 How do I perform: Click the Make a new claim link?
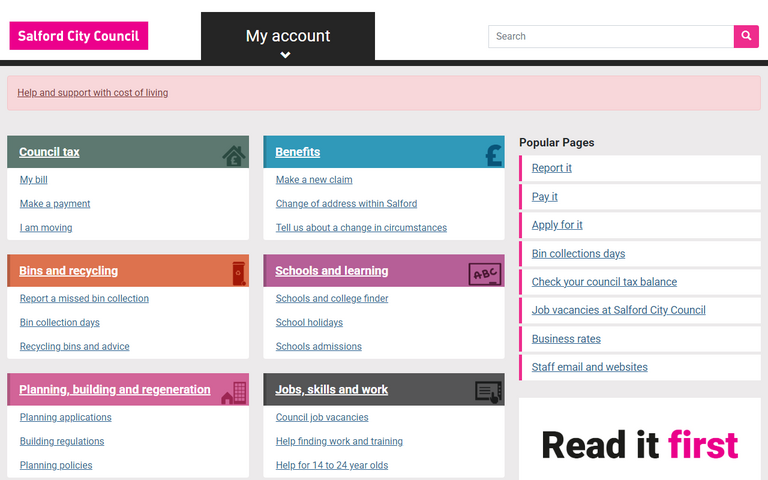(x=314, y=180)
